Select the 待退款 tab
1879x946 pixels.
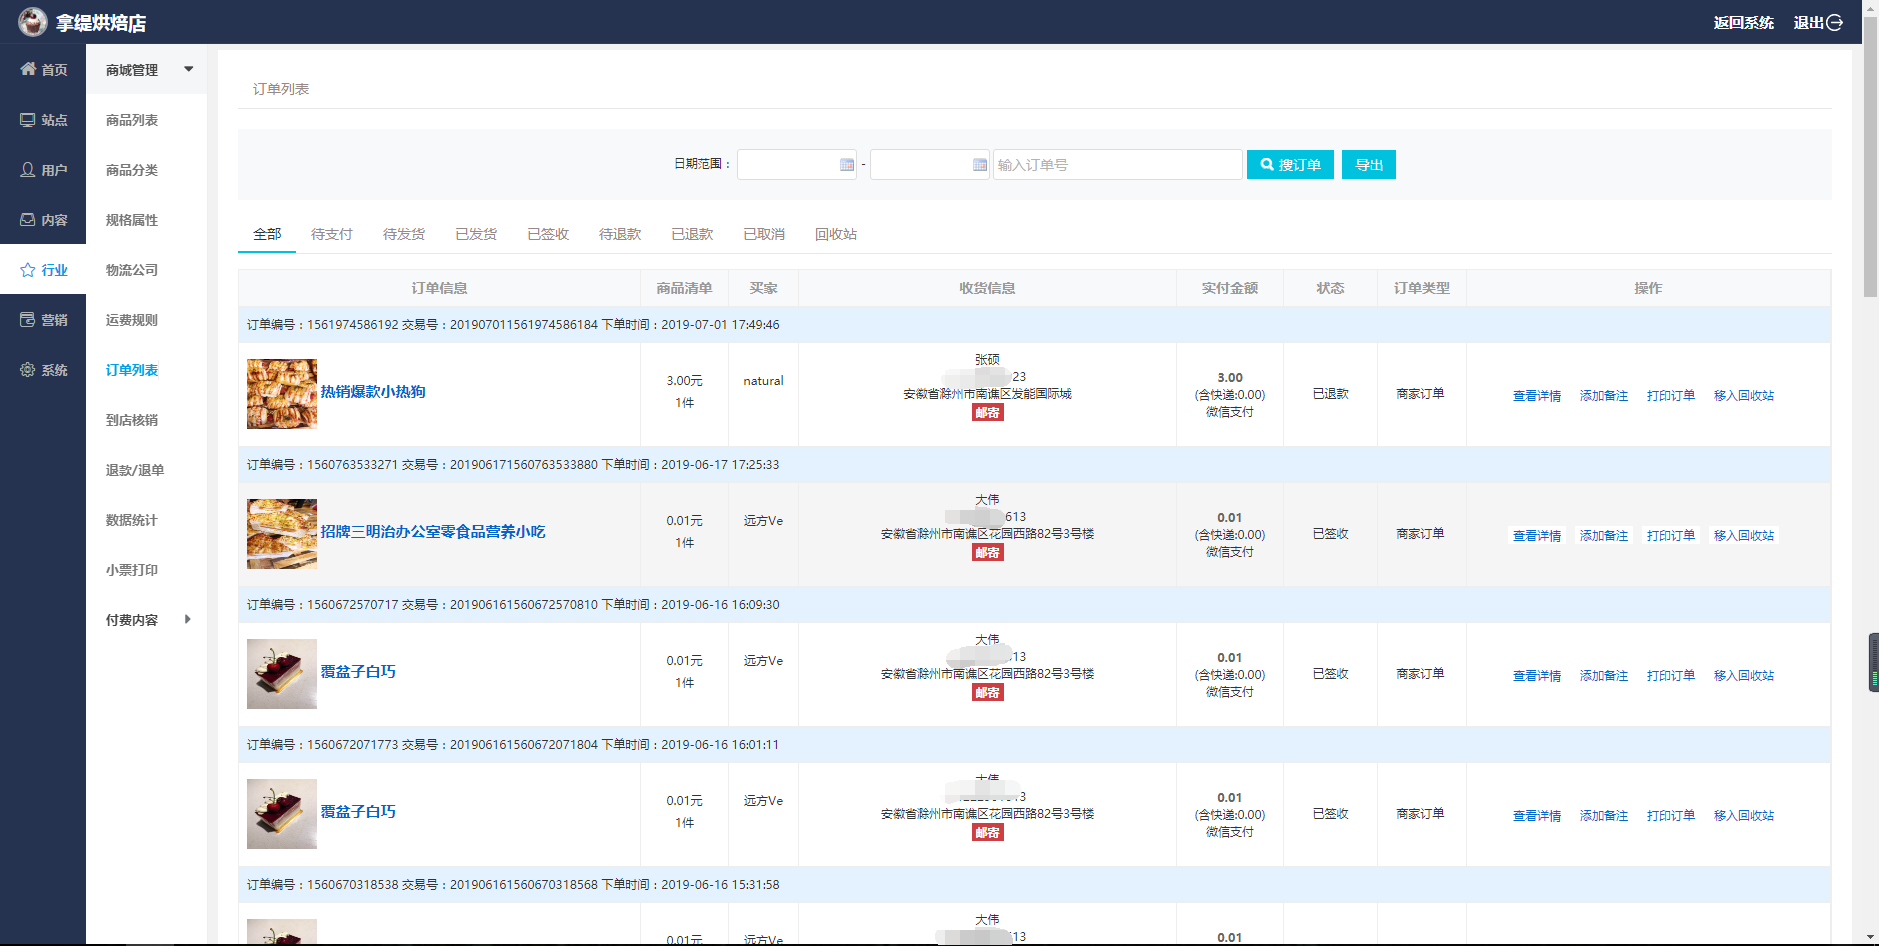[620, 234]
